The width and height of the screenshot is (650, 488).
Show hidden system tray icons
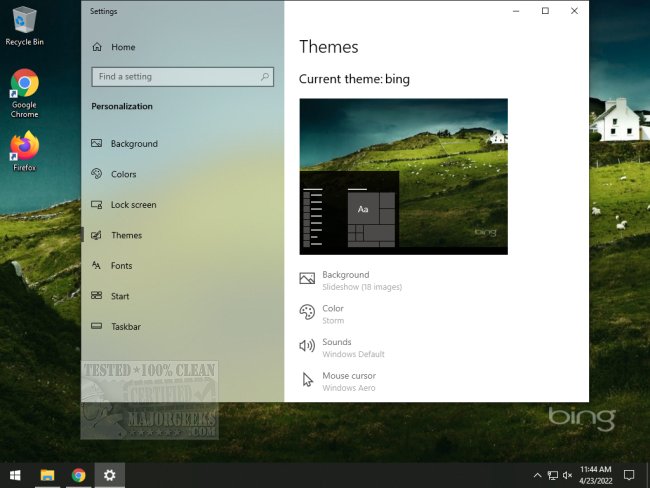(537, 475)
